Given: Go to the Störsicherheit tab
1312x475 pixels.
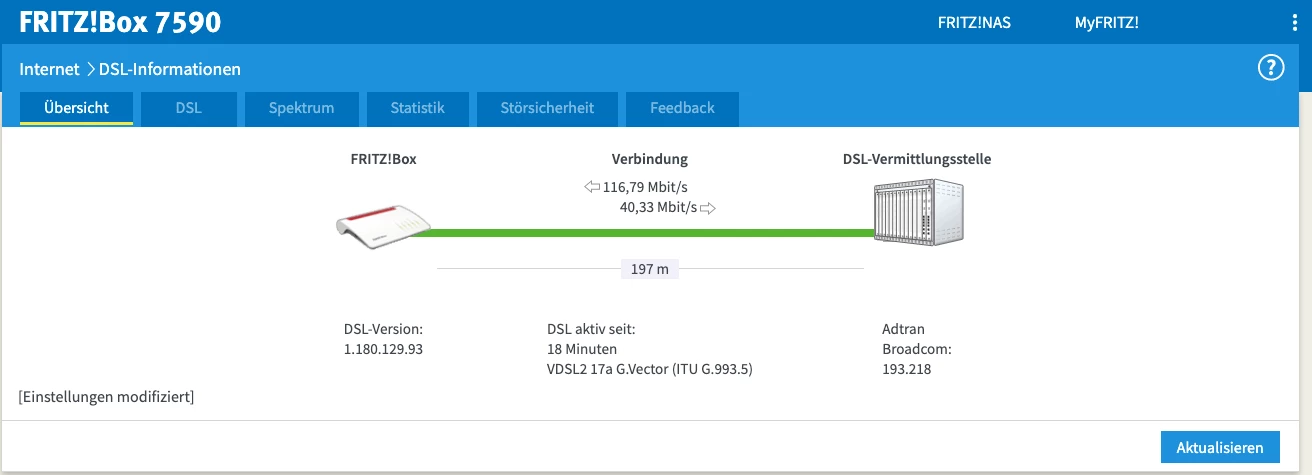Looking at the screenshot, I should pyautogui.click(x=547, y=108).
